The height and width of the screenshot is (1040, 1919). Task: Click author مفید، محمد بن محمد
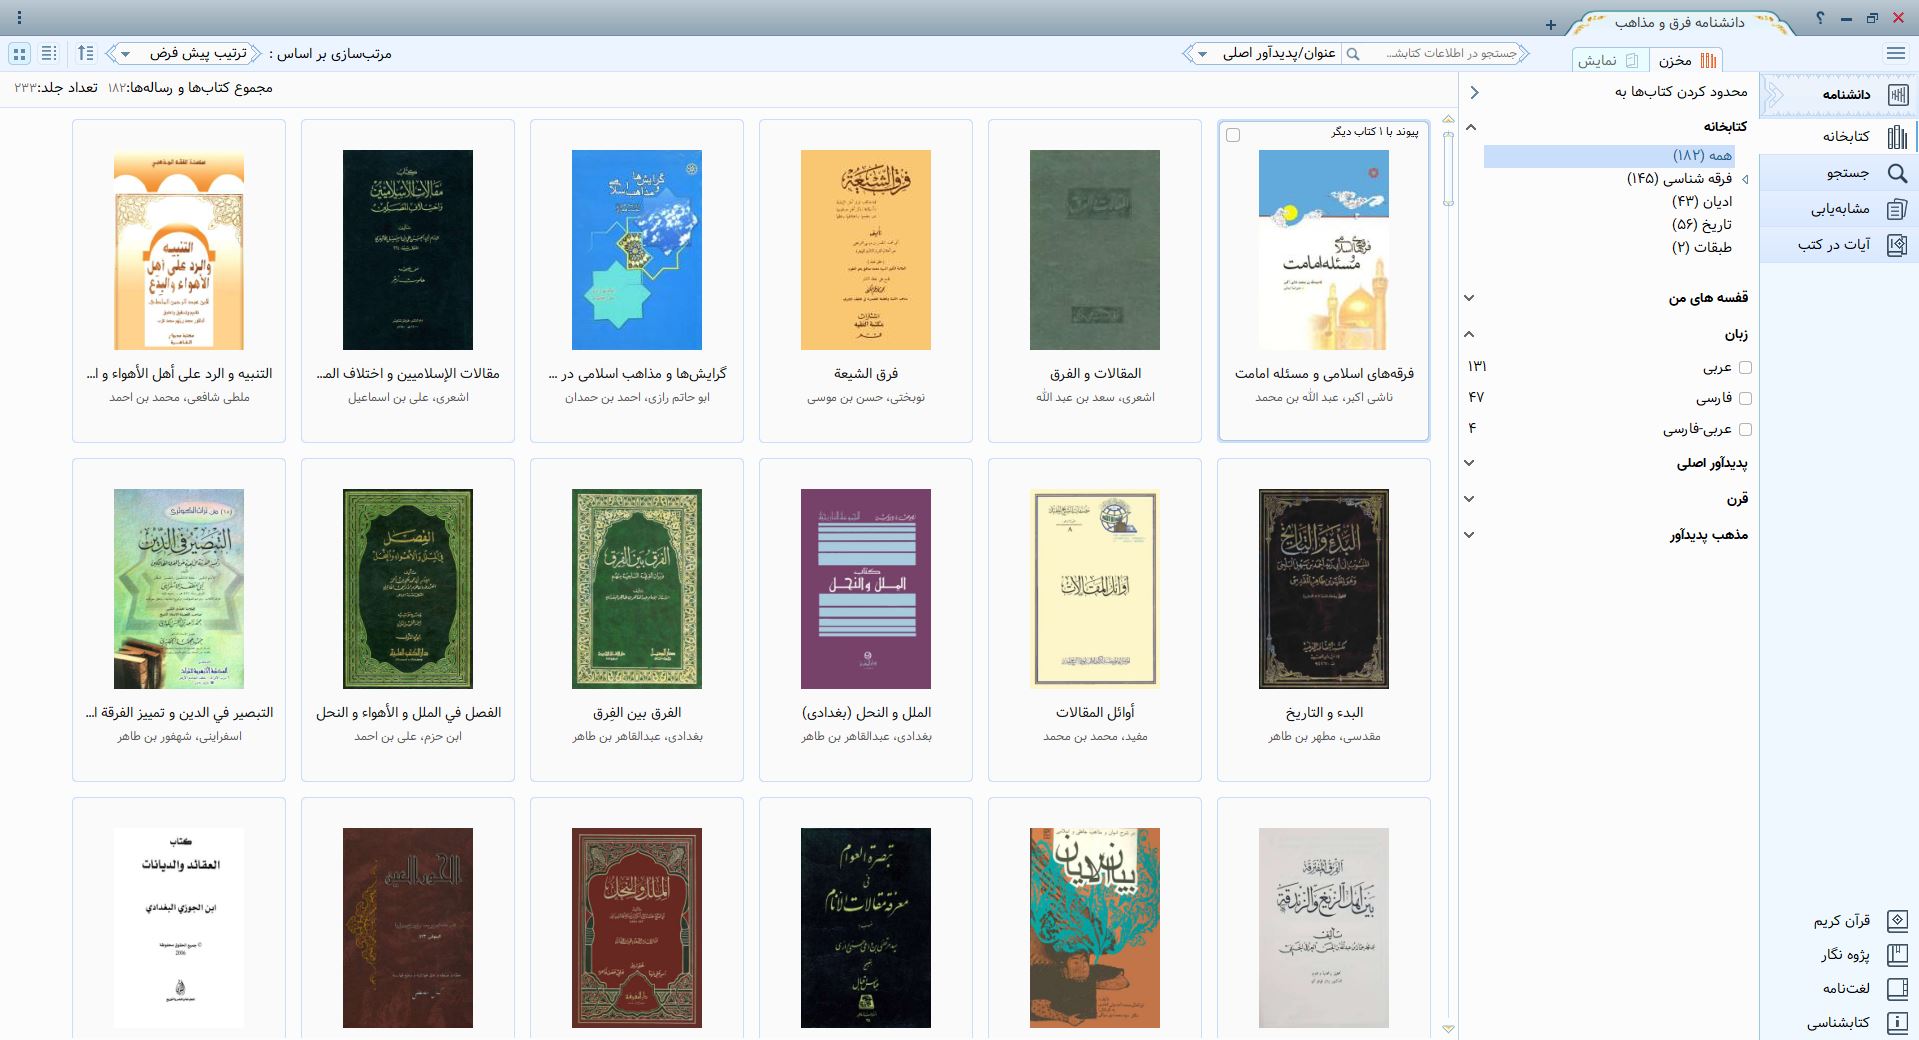[1095, 737]
